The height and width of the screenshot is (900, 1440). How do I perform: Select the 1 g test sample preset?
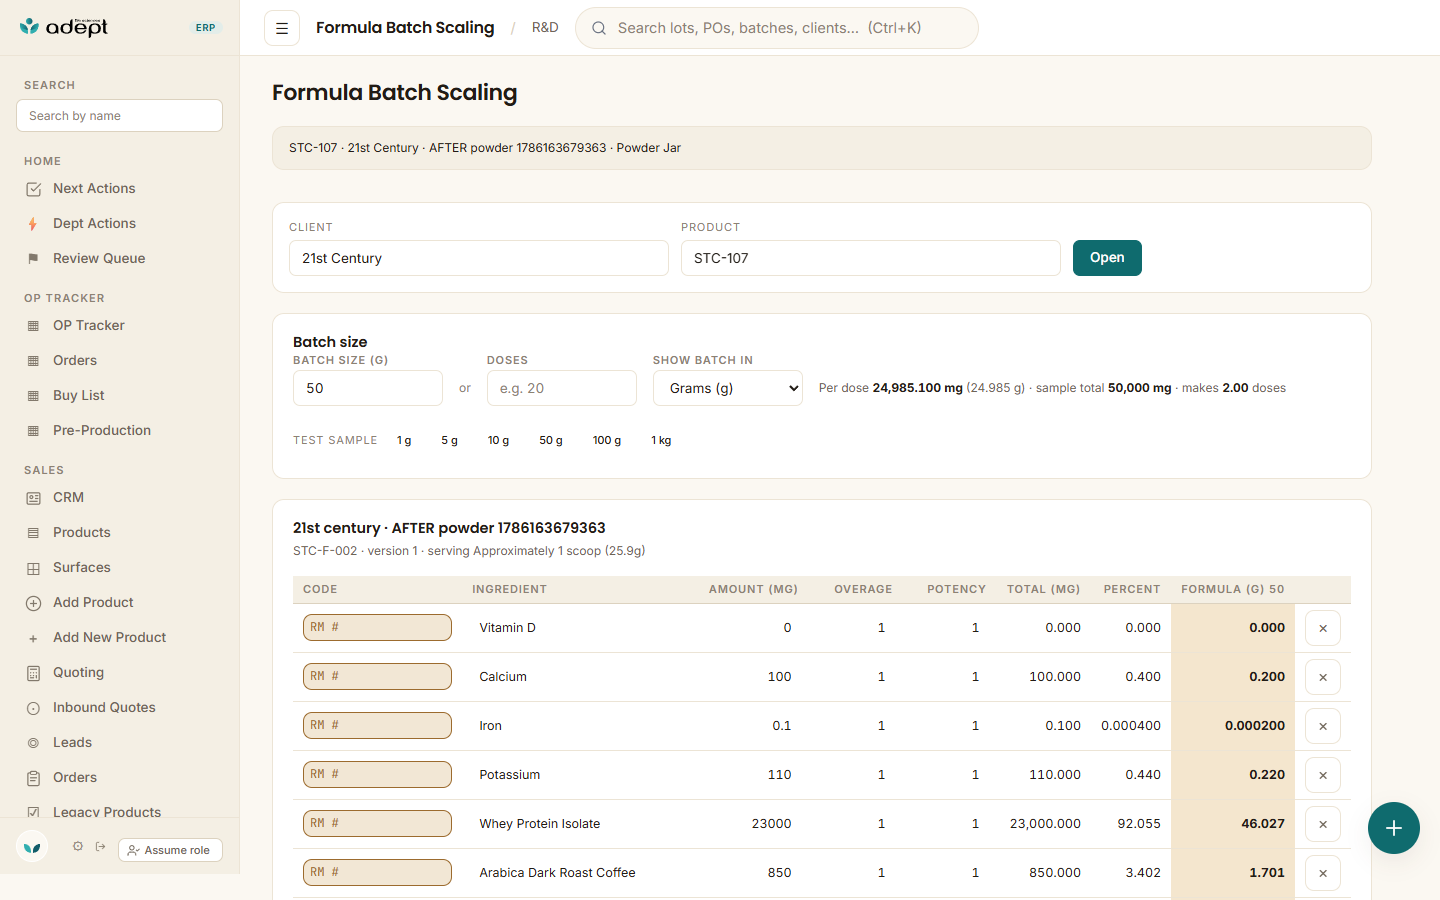[x=404, y=440]
